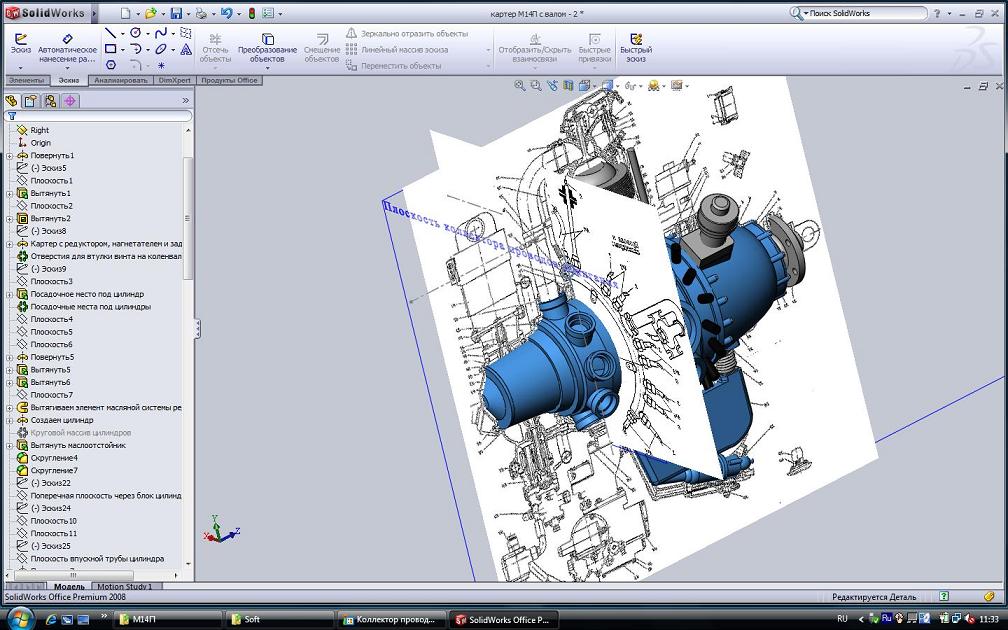Image resolution: width=1008 pixels, height=630 pixels.
Task: Switch to the Продукты Office tab
Action: tap(230, 80)
